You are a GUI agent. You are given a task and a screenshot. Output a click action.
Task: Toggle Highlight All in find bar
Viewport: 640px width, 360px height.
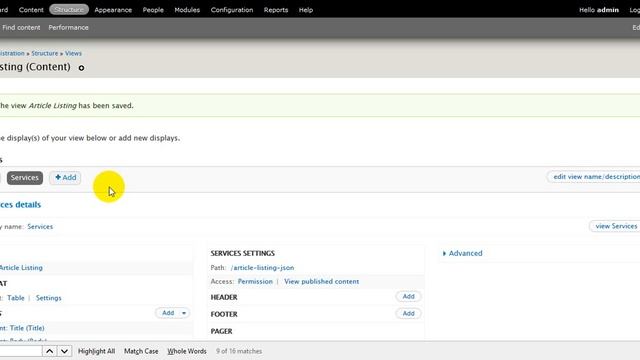tap(96, 351)
